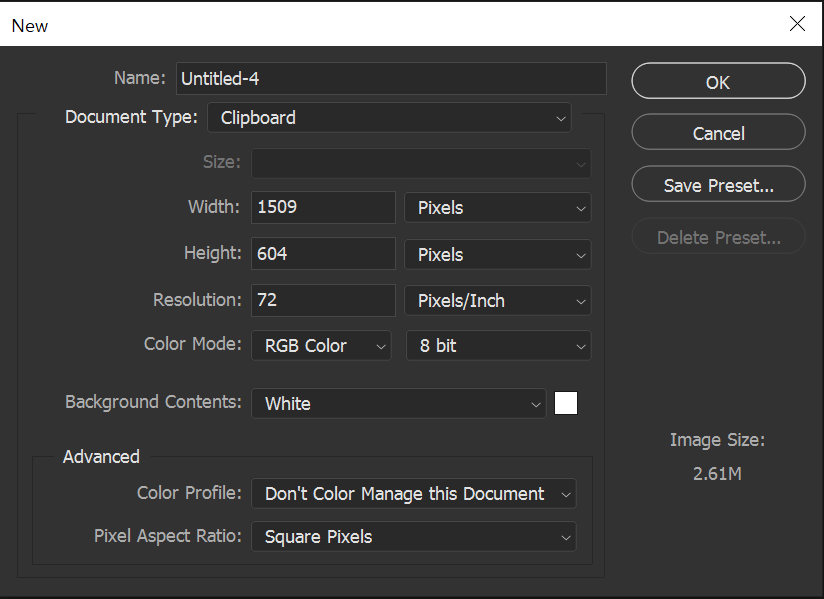Screen dimensions: 824x599
Task: Open the 8 bit depth dropdown
Action: [498, 346]
